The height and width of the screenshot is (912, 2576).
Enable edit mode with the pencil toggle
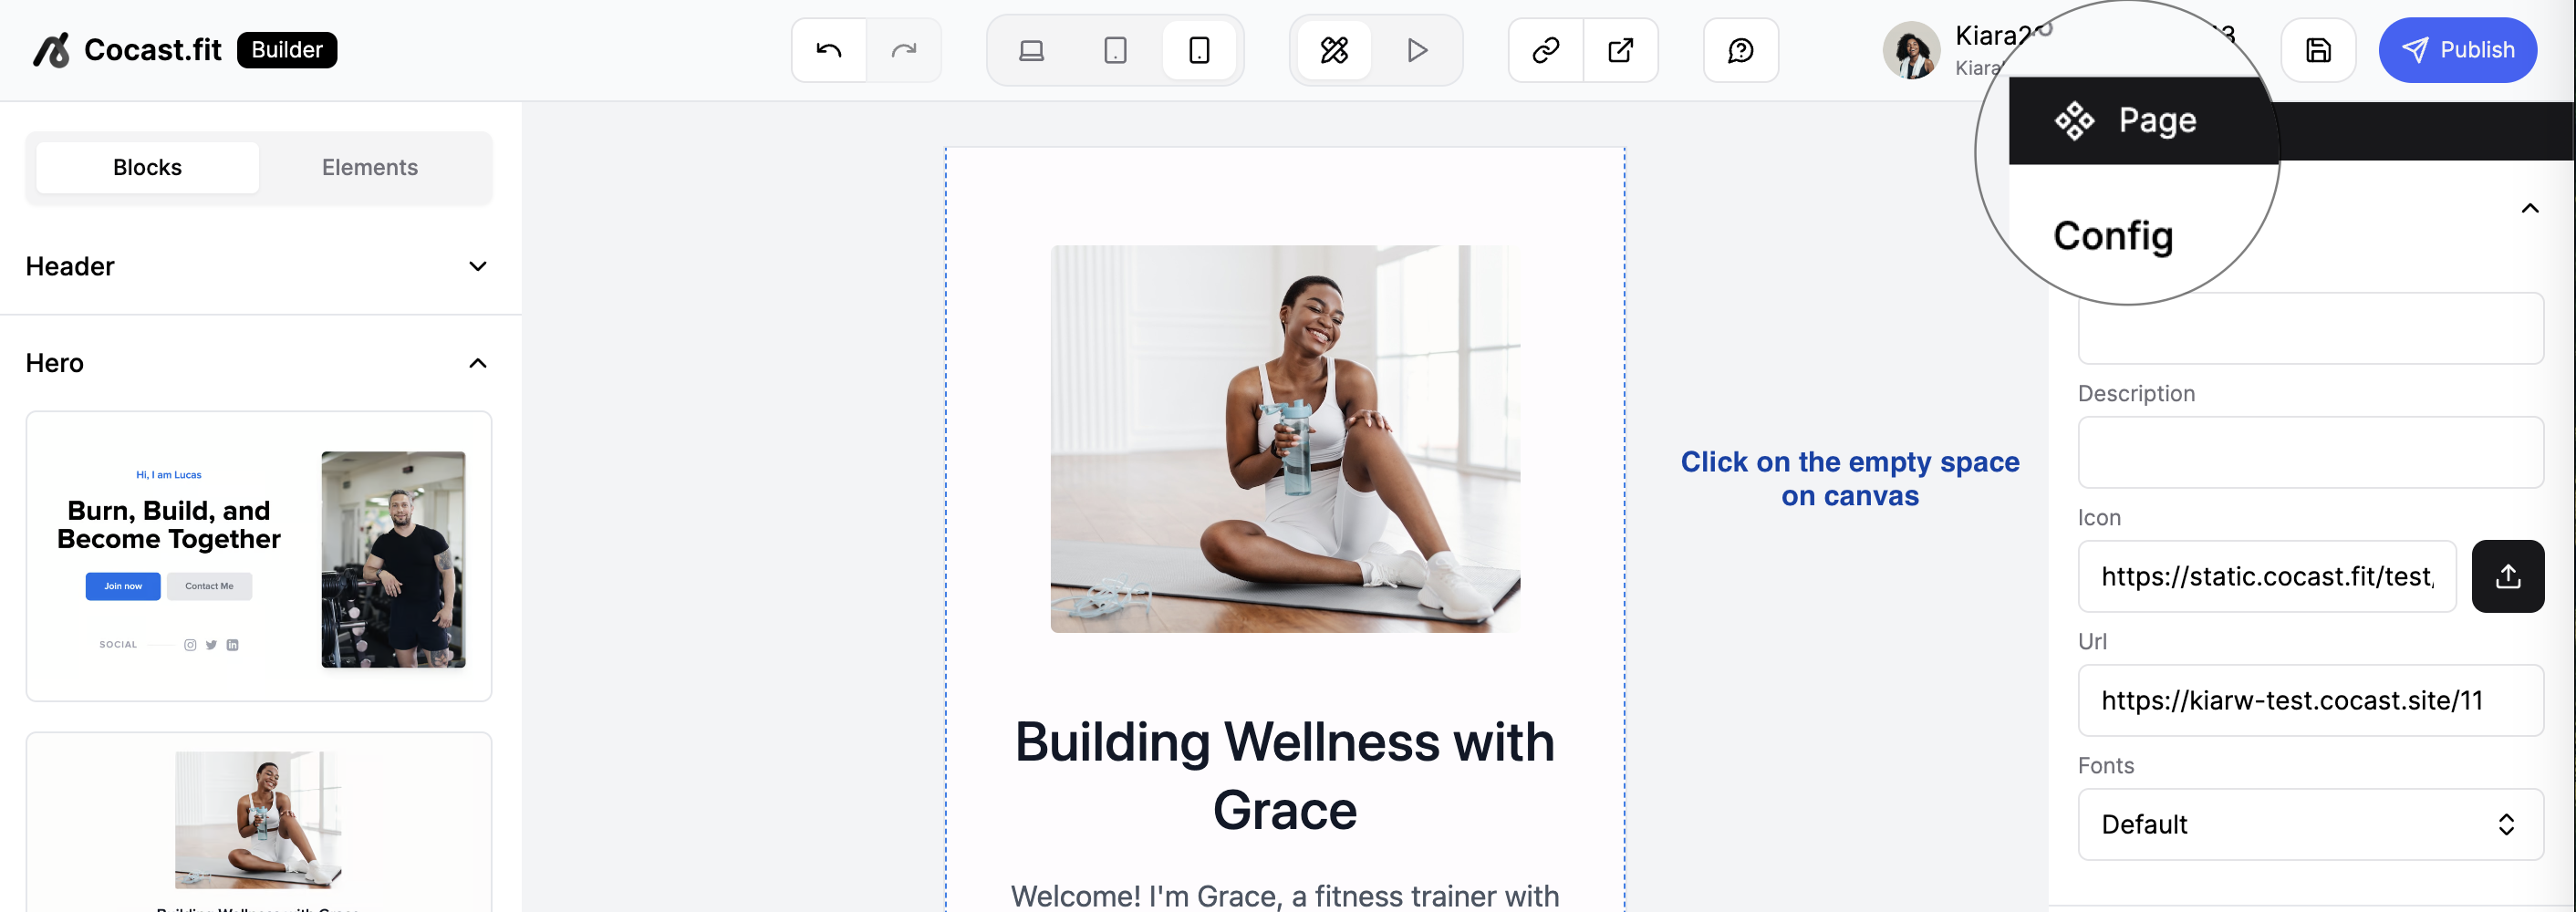coord(1335,50)
